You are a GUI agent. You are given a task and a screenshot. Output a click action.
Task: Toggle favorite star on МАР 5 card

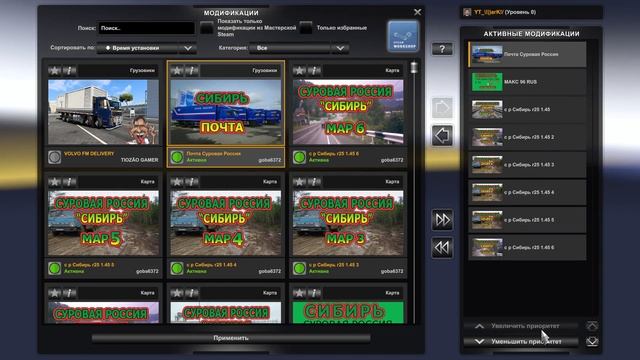coord(54,182)
